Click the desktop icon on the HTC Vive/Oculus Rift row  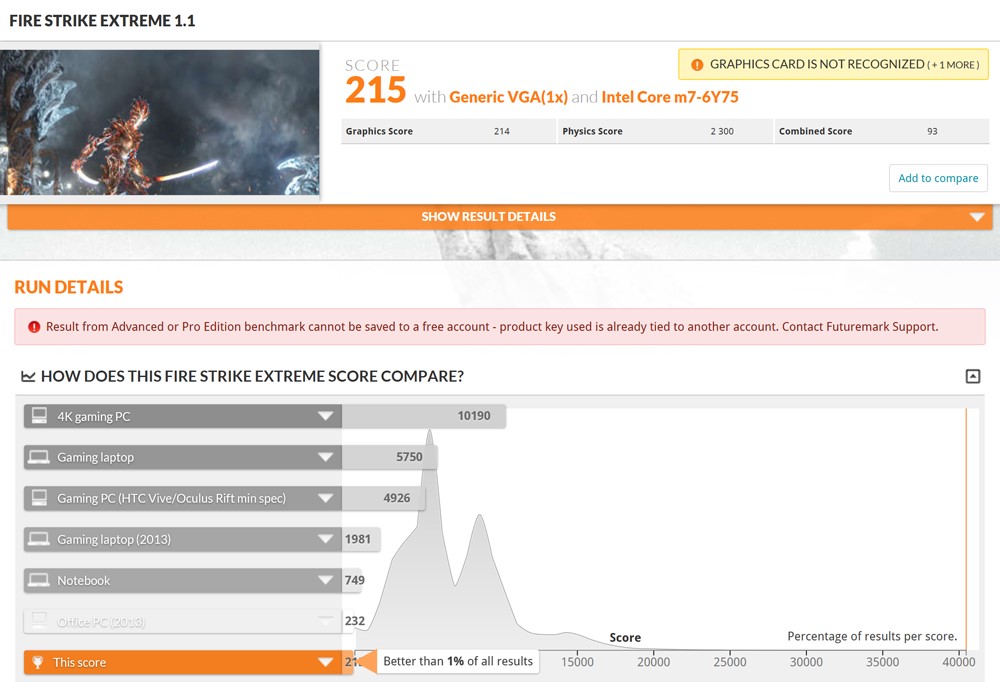(40, 498)
